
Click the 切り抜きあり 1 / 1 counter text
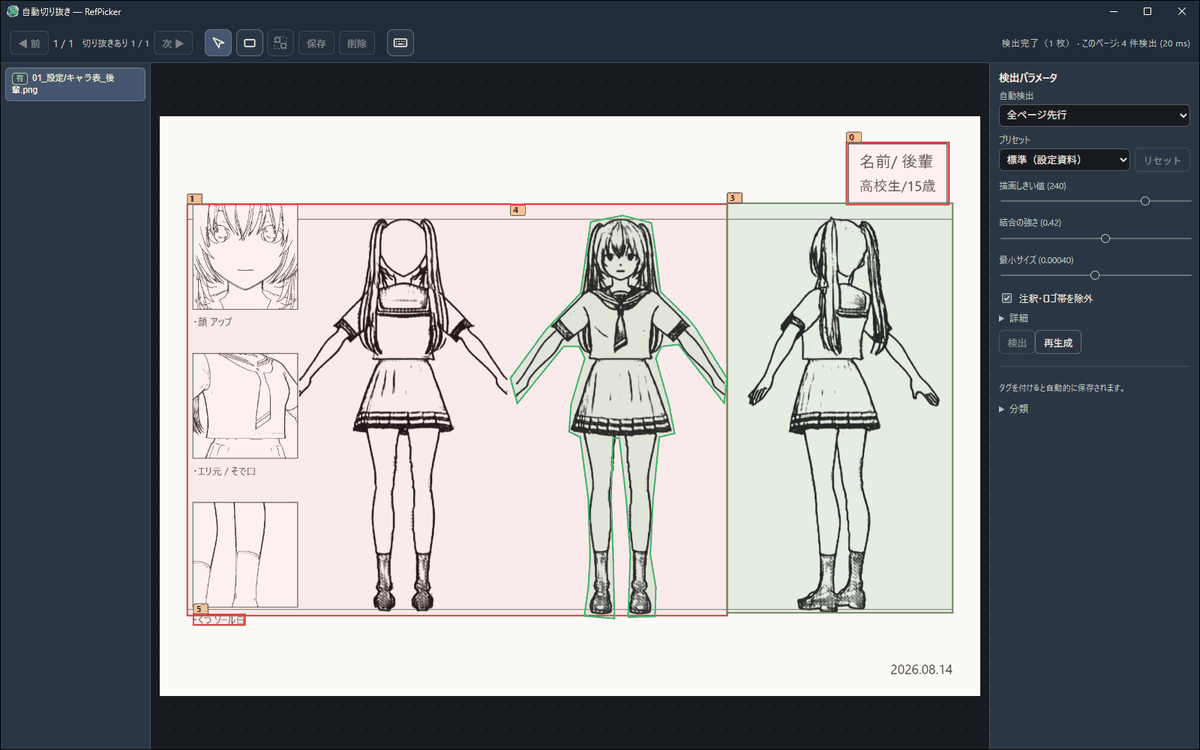pyautogui.click(x=115, y=44)
